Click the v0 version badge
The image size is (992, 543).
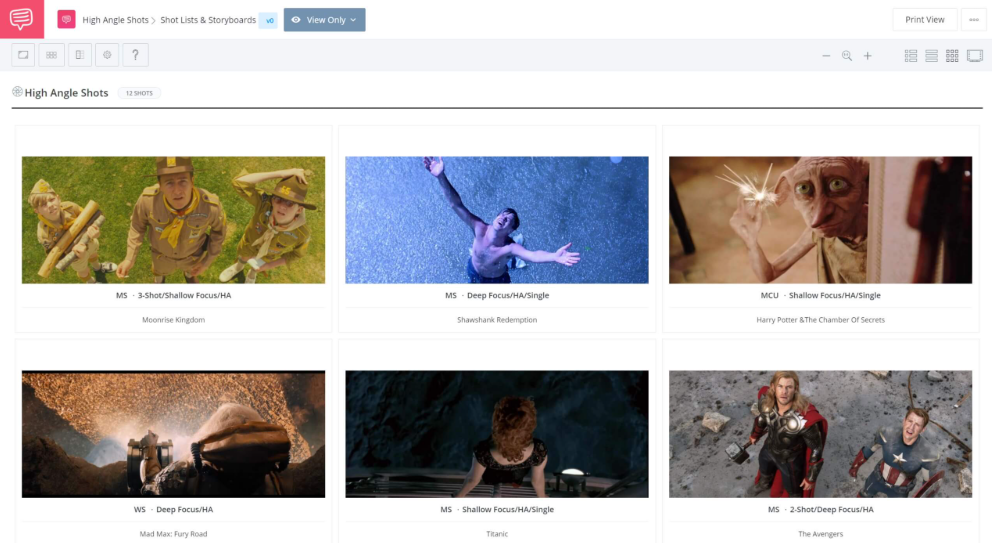pos(270,20)
